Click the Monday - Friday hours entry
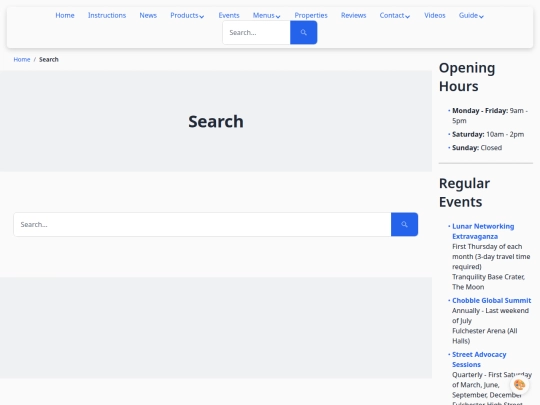Viewport: 540px width, 405px height. [x=489, y=116]
